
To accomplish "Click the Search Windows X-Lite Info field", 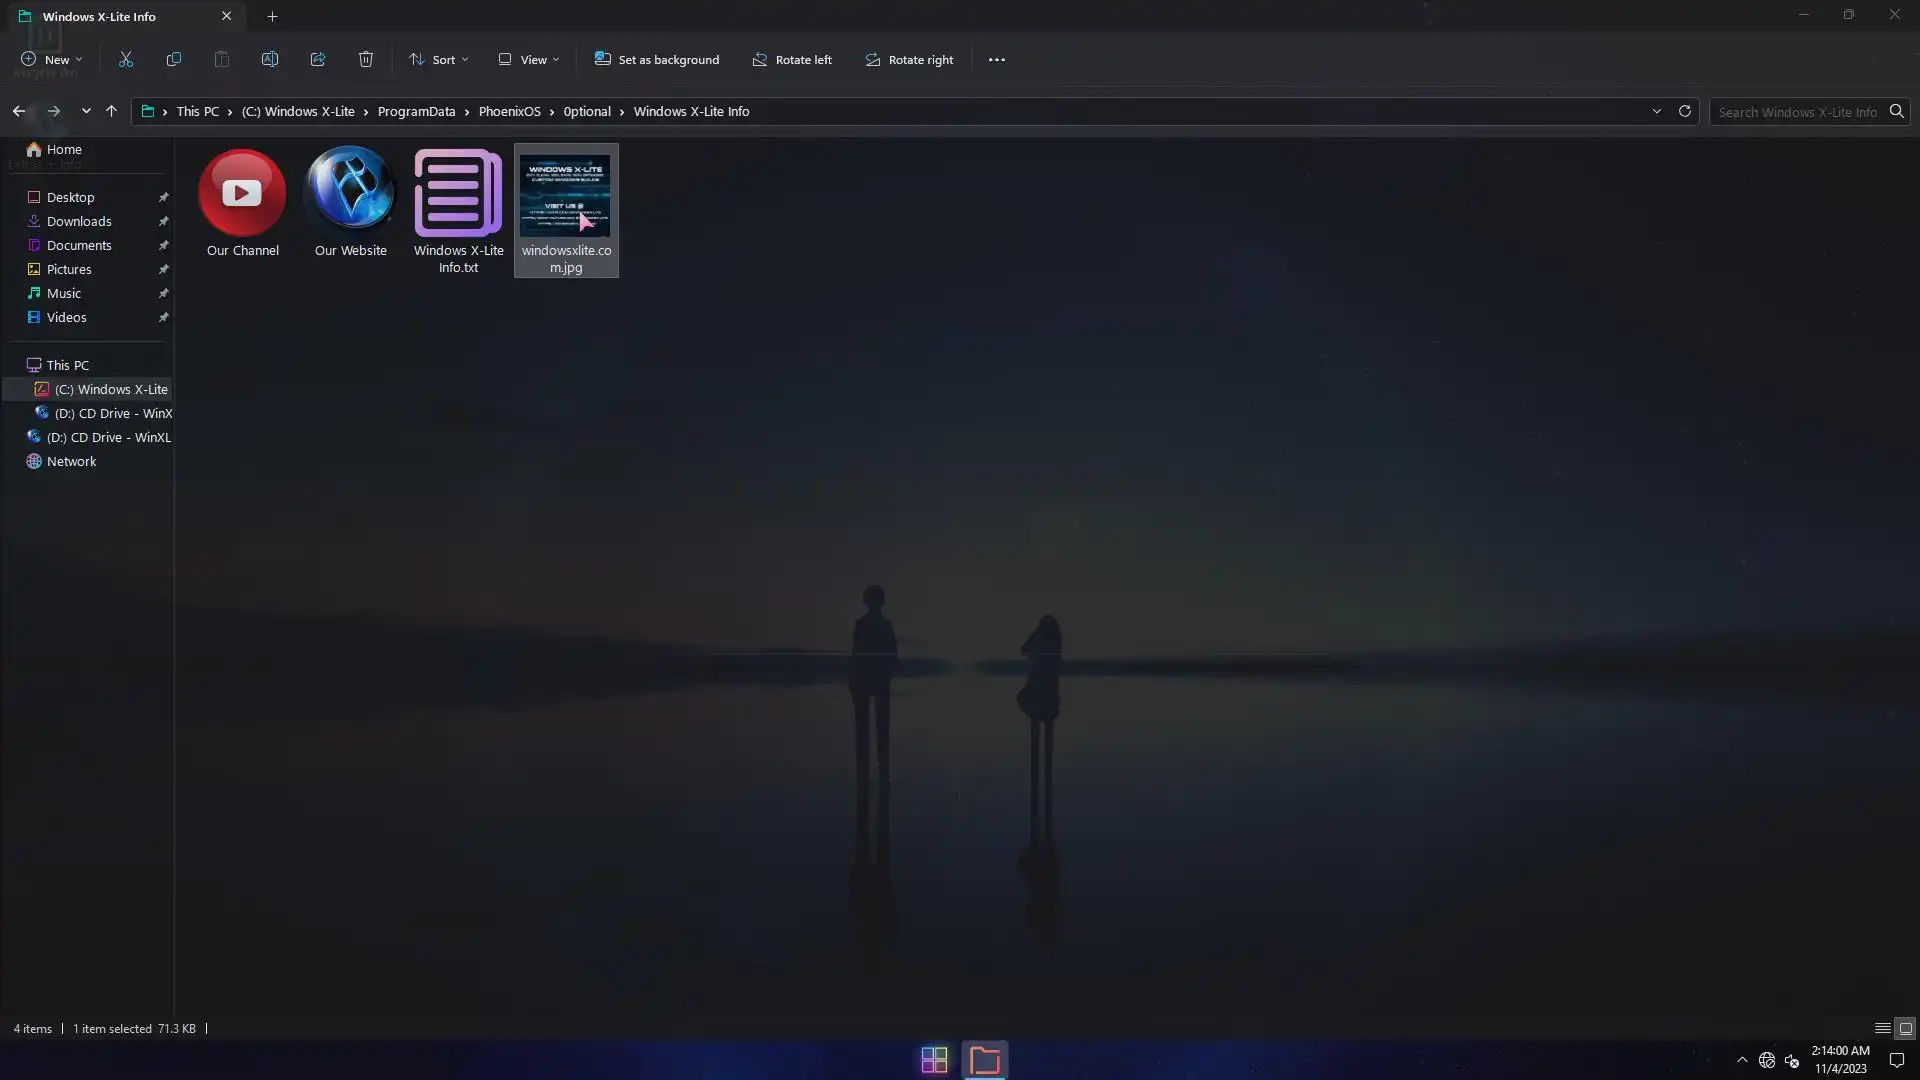I will pyautogui.click(x=1797, y=112).
